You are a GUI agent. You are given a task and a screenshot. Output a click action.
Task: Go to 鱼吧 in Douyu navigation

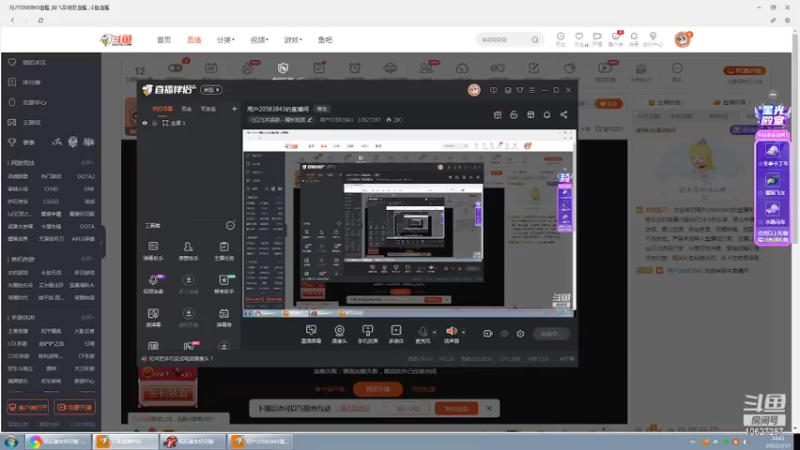point(324,40)
